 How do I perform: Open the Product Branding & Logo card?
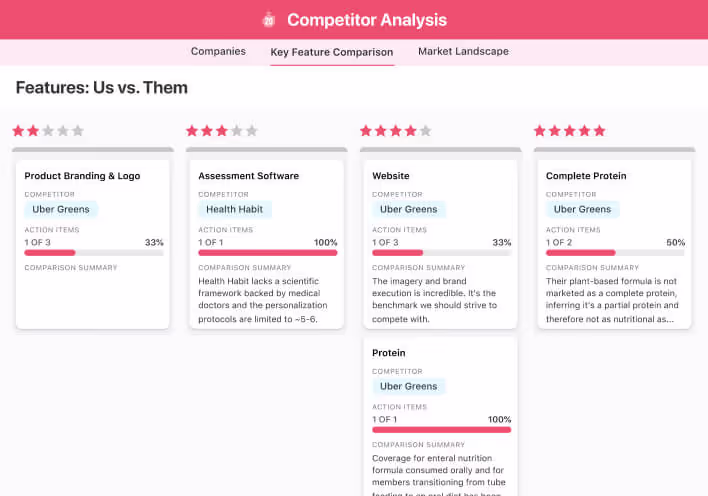(x=82, y=176)
